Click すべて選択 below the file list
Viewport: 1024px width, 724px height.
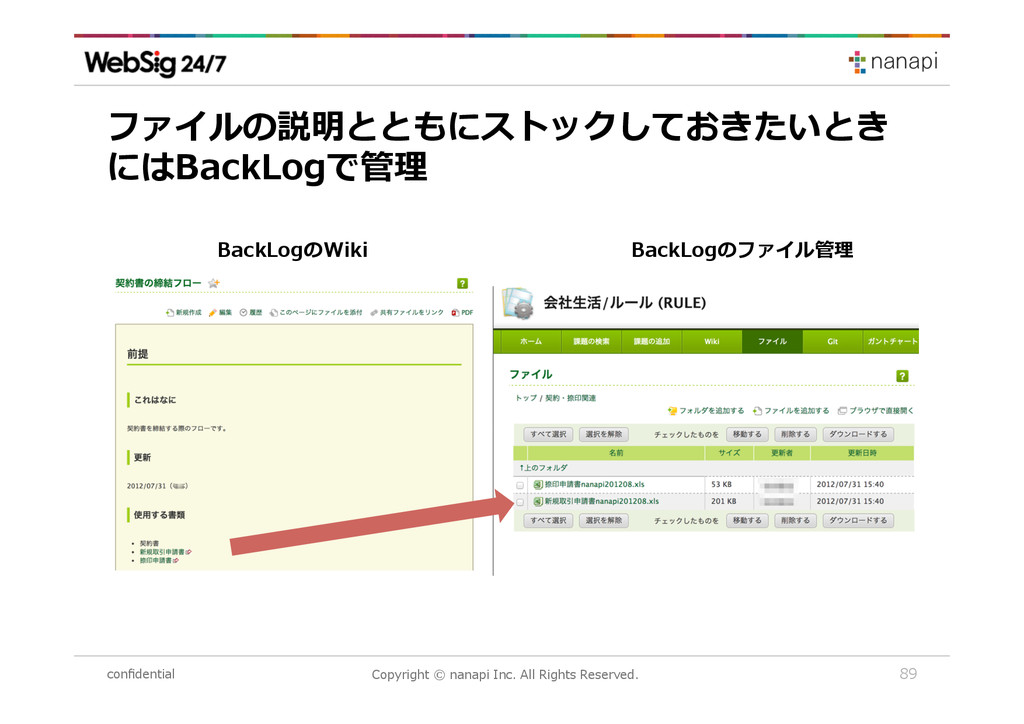548,520
